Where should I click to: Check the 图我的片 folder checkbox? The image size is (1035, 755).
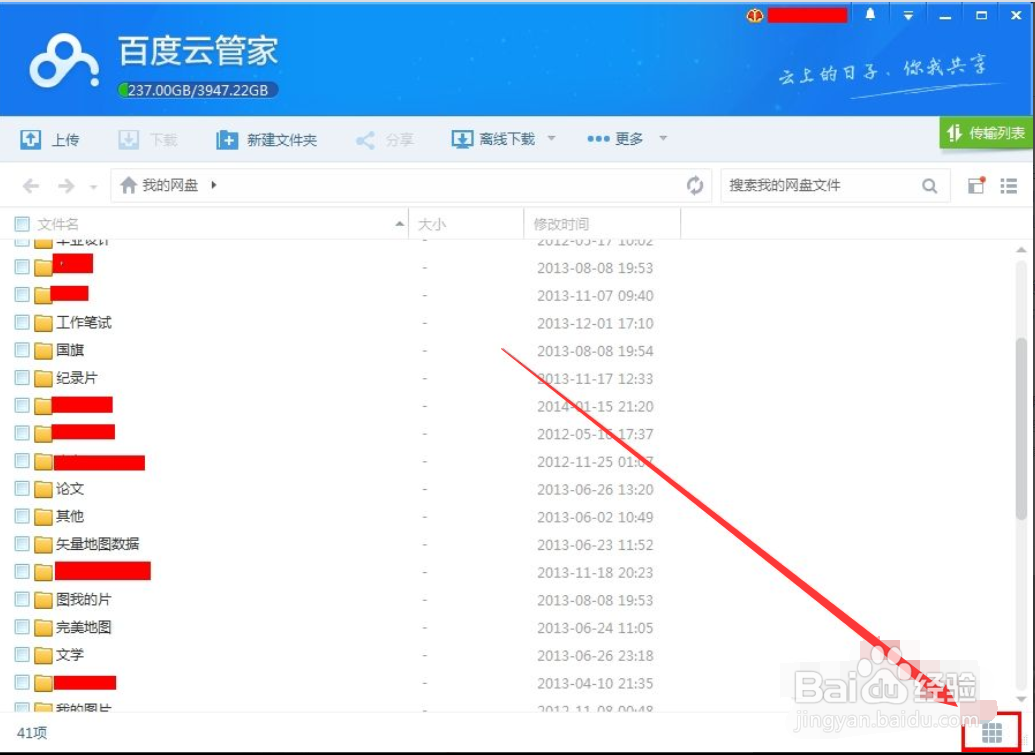22,600
